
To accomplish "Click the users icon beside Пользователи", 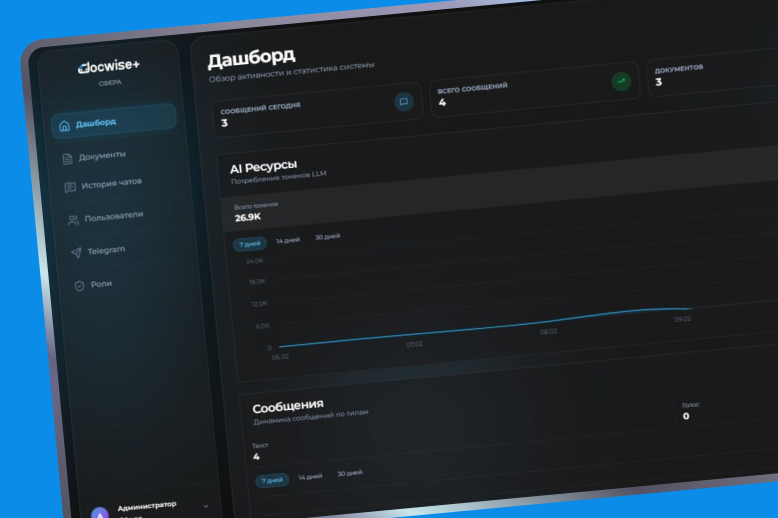I will coord(73,219).
